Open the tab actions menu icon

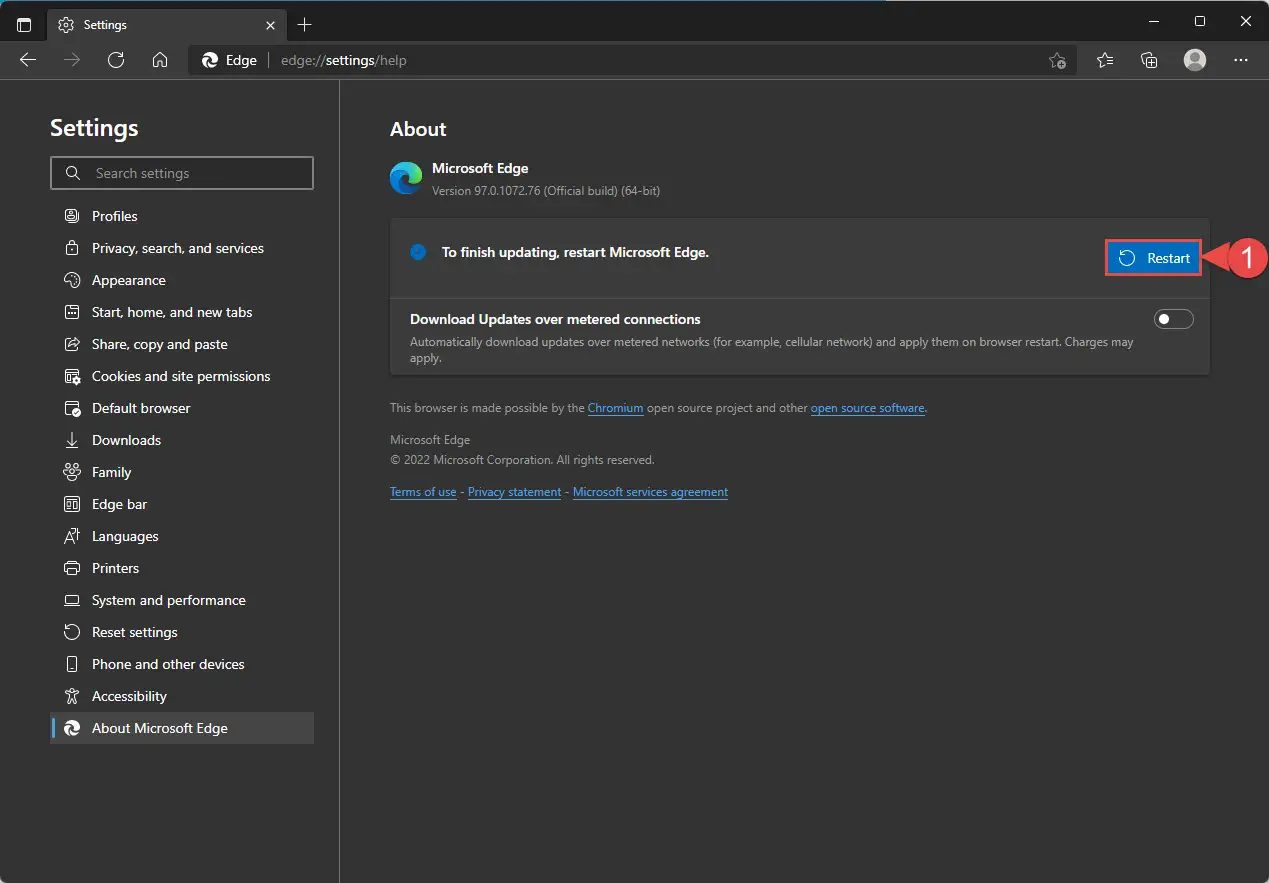tap(24, 24)
